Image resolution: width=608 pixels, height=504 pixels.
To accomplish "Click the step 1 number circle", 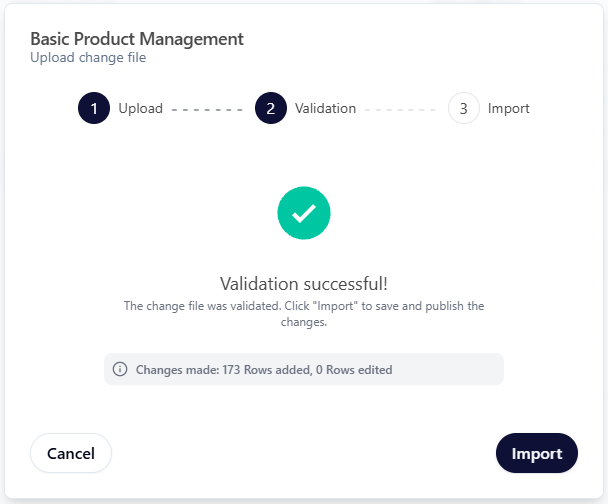I will coord(94,108).
